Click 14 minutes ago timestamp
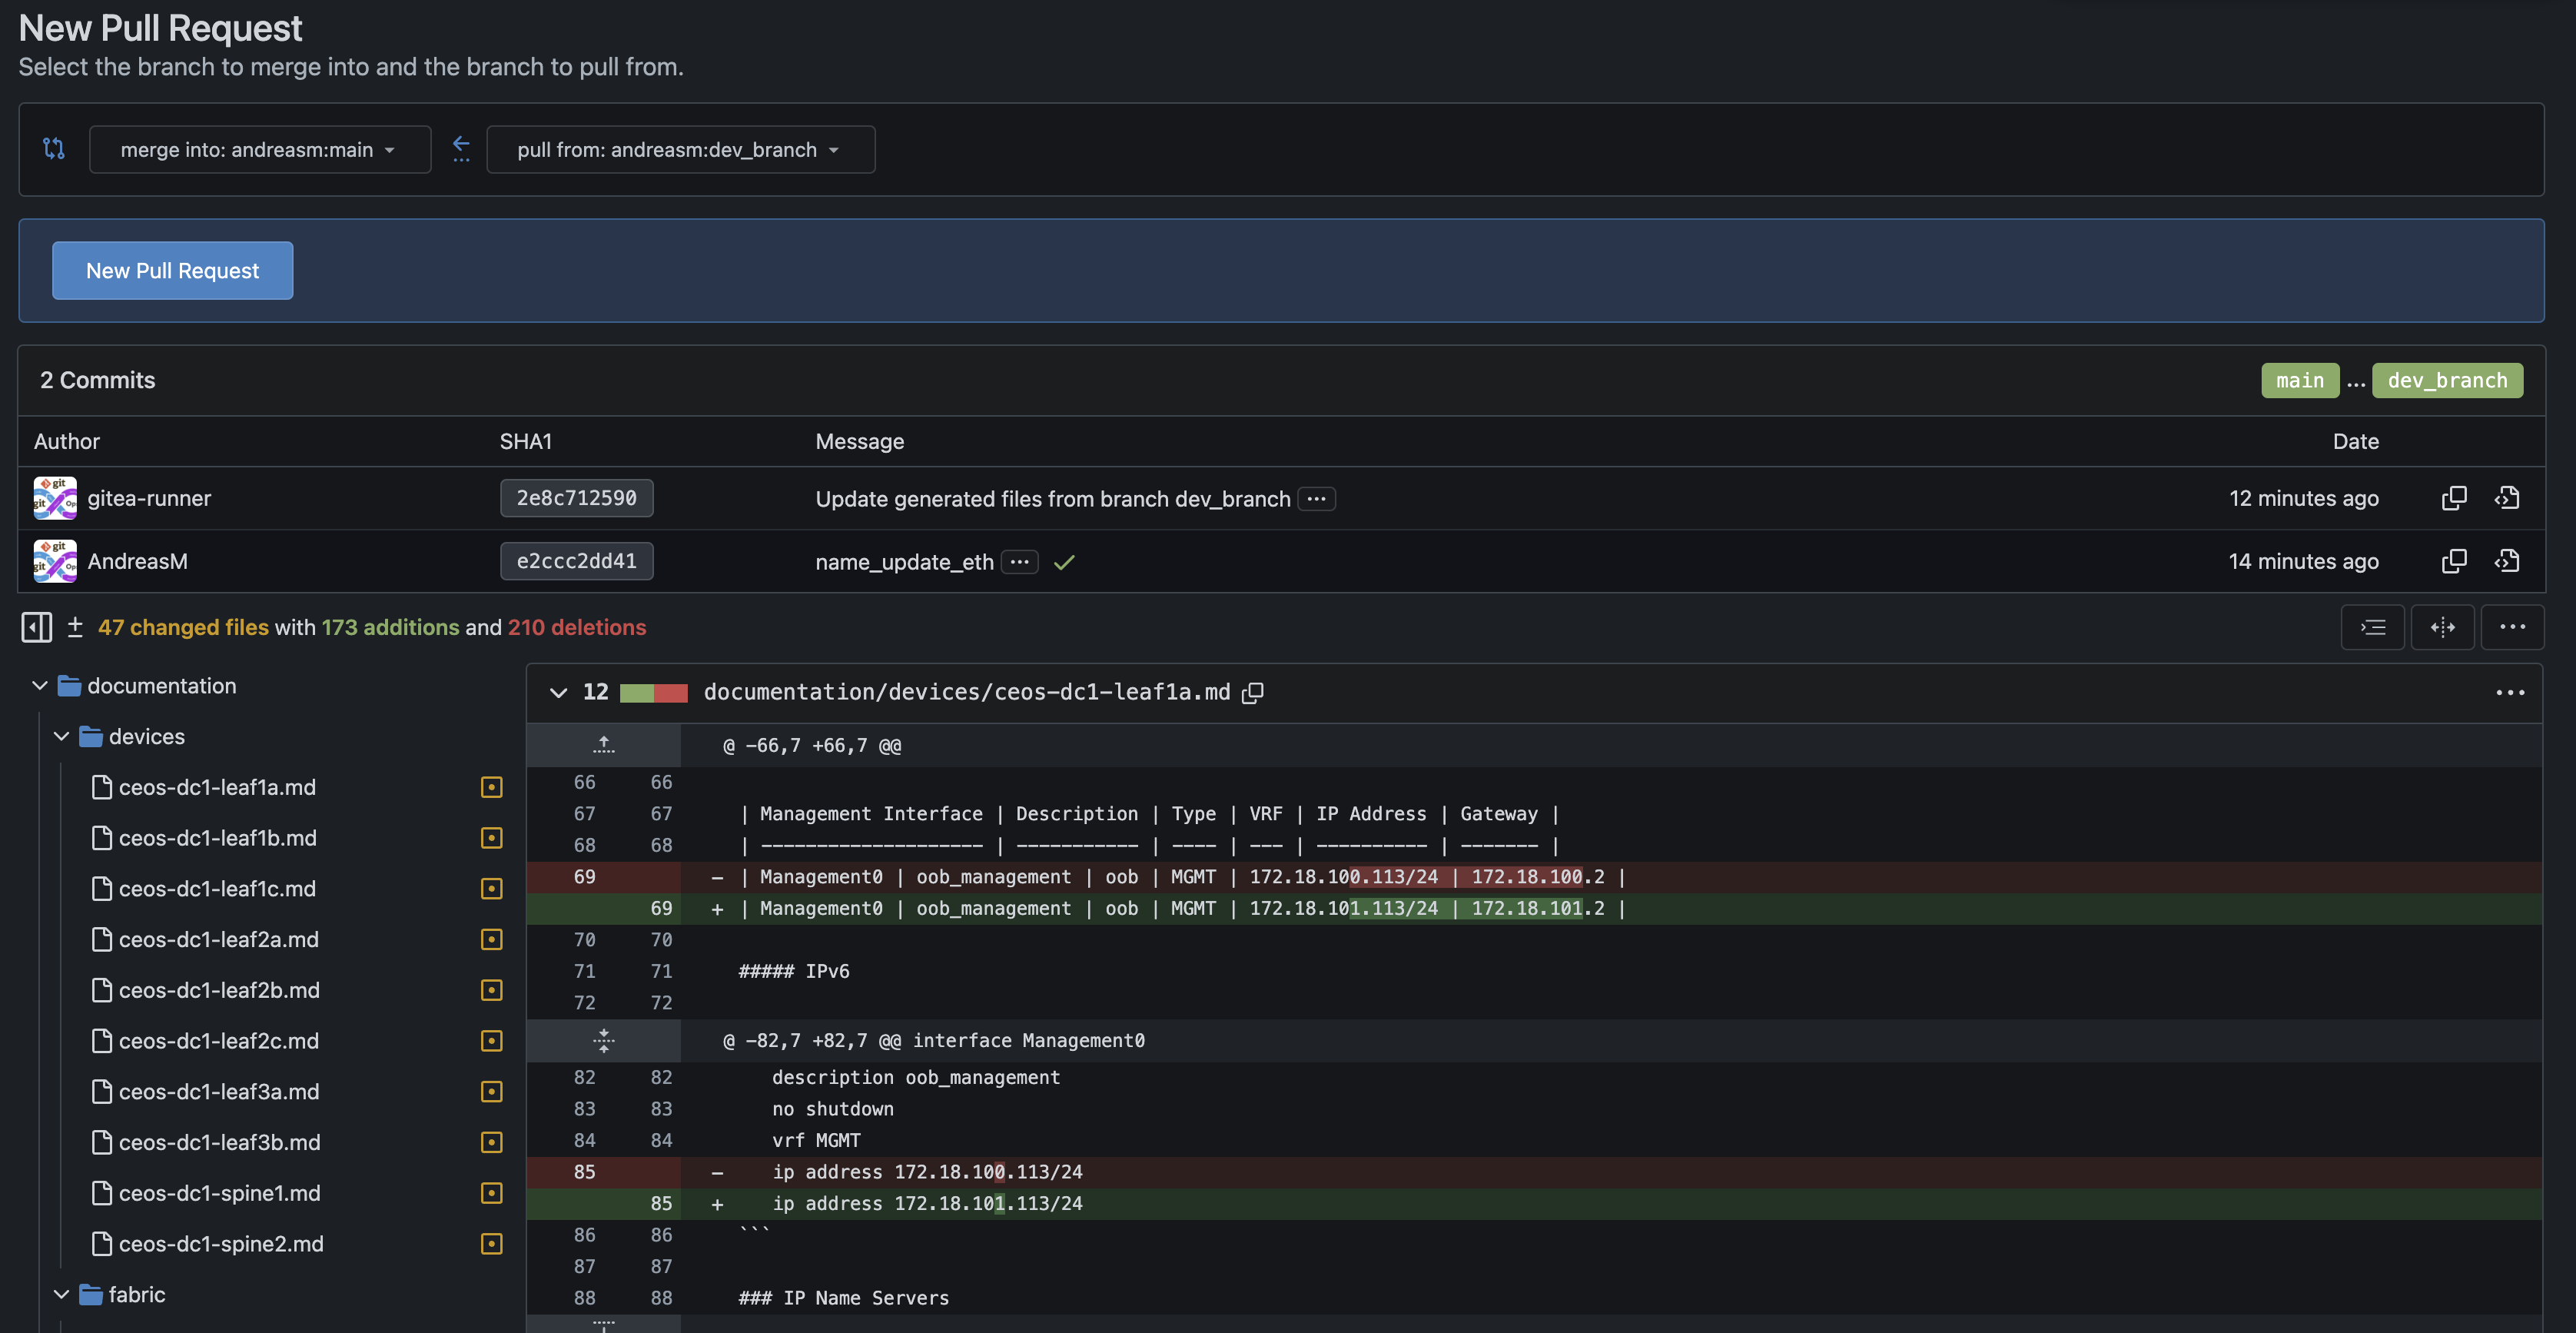The height and width of the screenshot is (1333, 2576). [x=2304, y=561]
